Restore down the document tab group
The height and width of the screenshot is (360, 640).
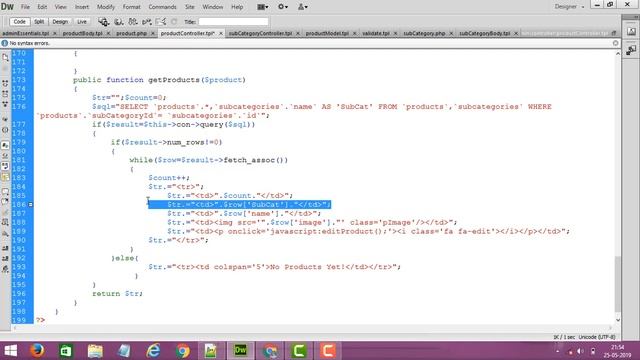coord(613,33)
